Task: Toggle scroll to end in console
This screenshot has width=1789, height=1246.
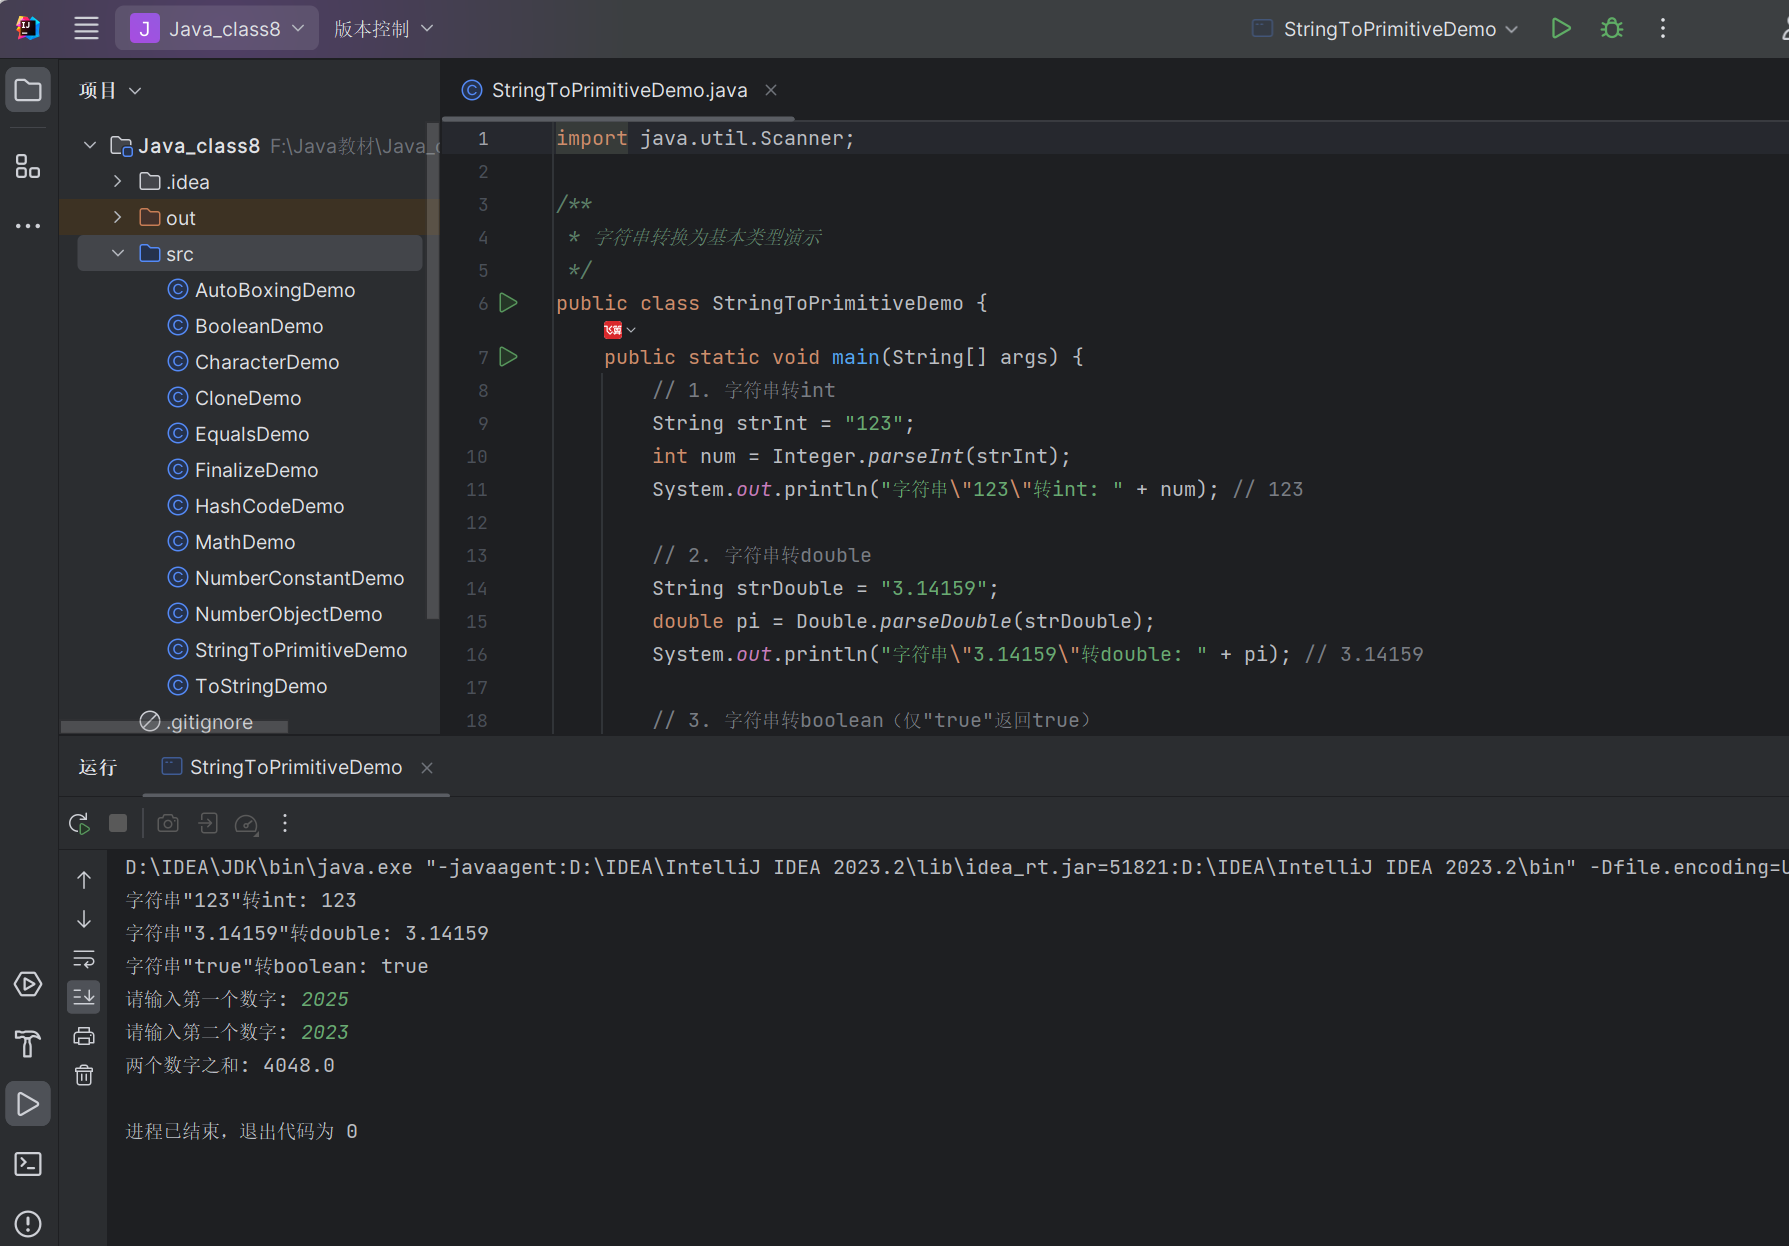Action: click(x=84, y=997)
